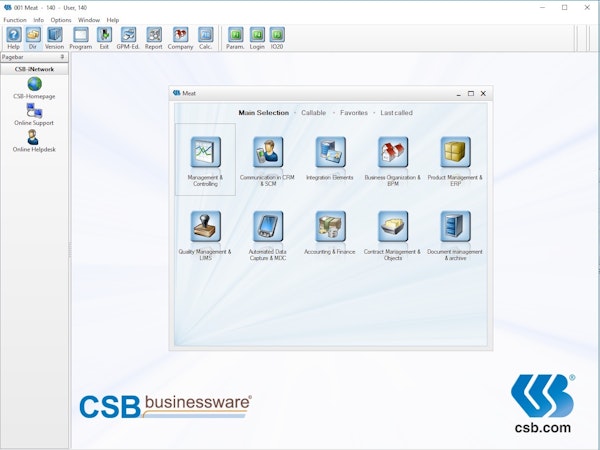Click the CSB-iNetwork section header
600x450 pixels.
pos(34,69)
